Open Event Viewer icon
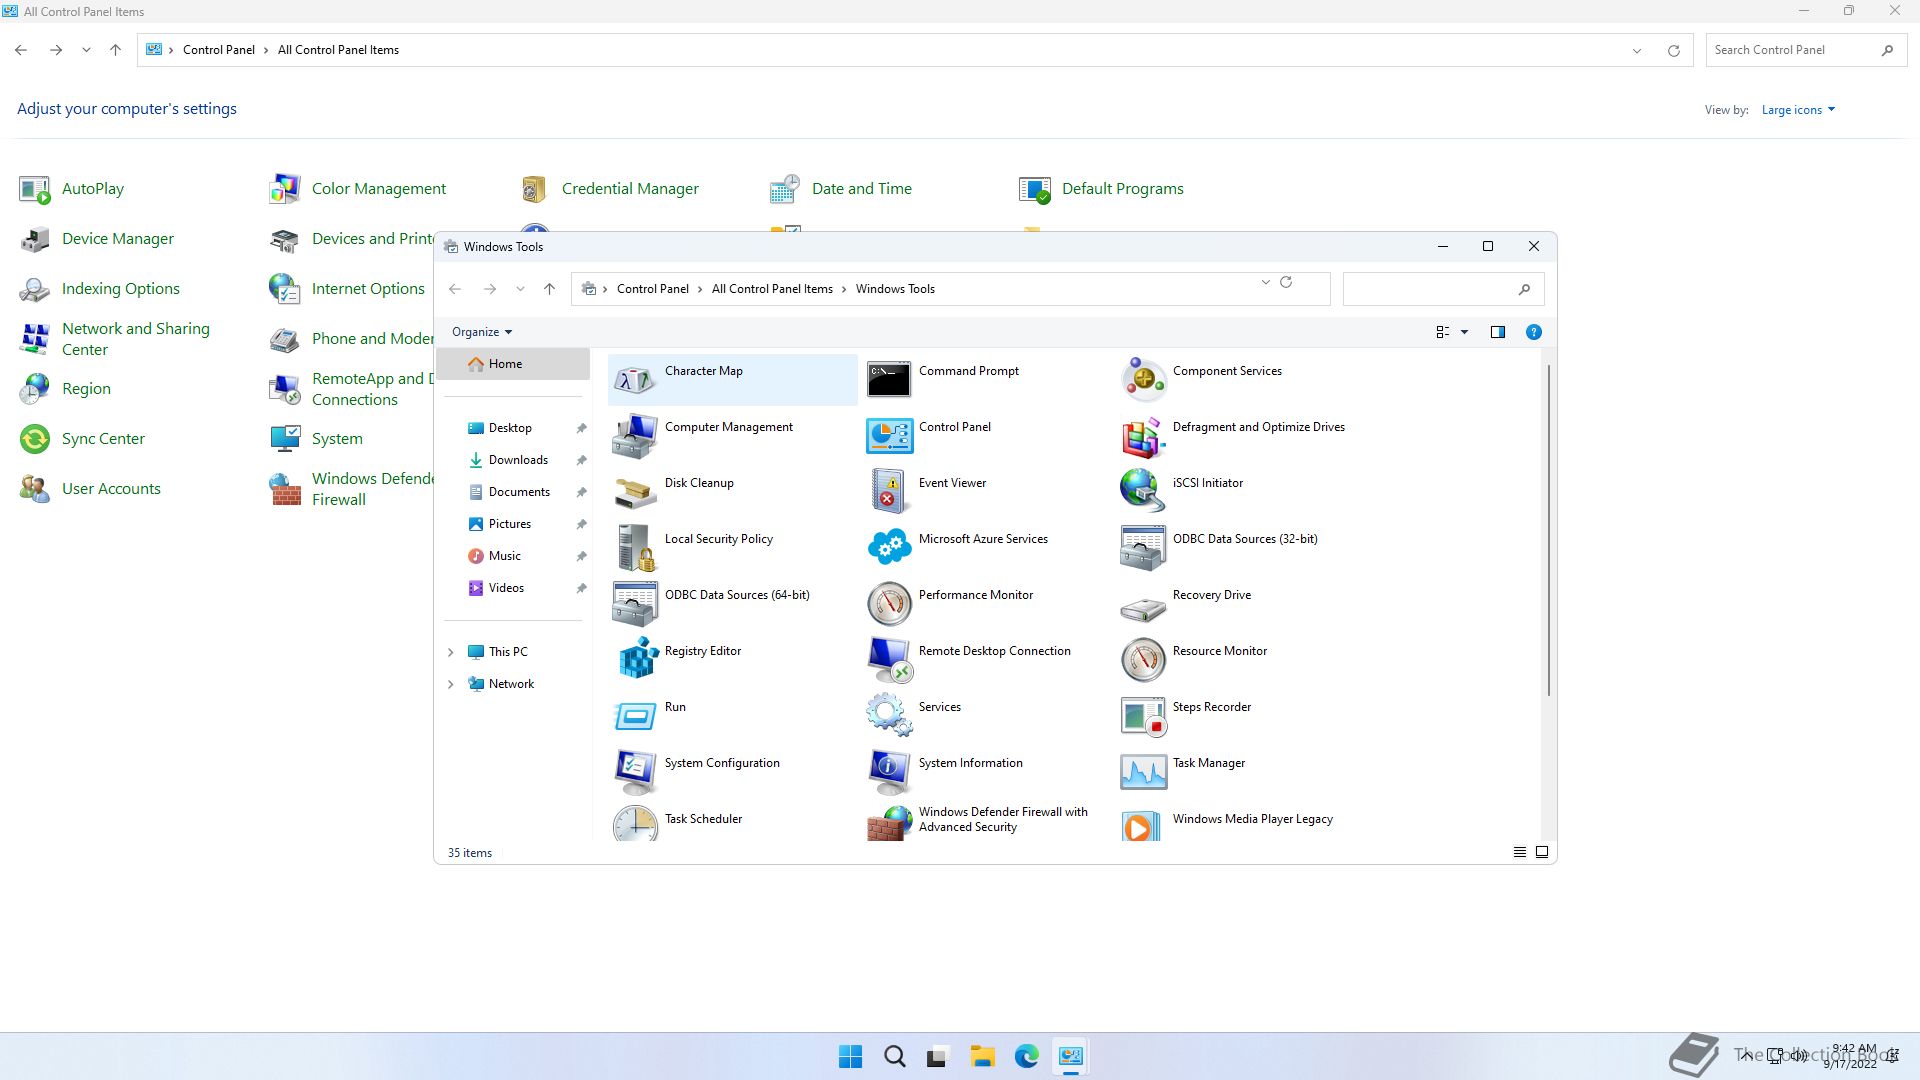 click(889, 492)
